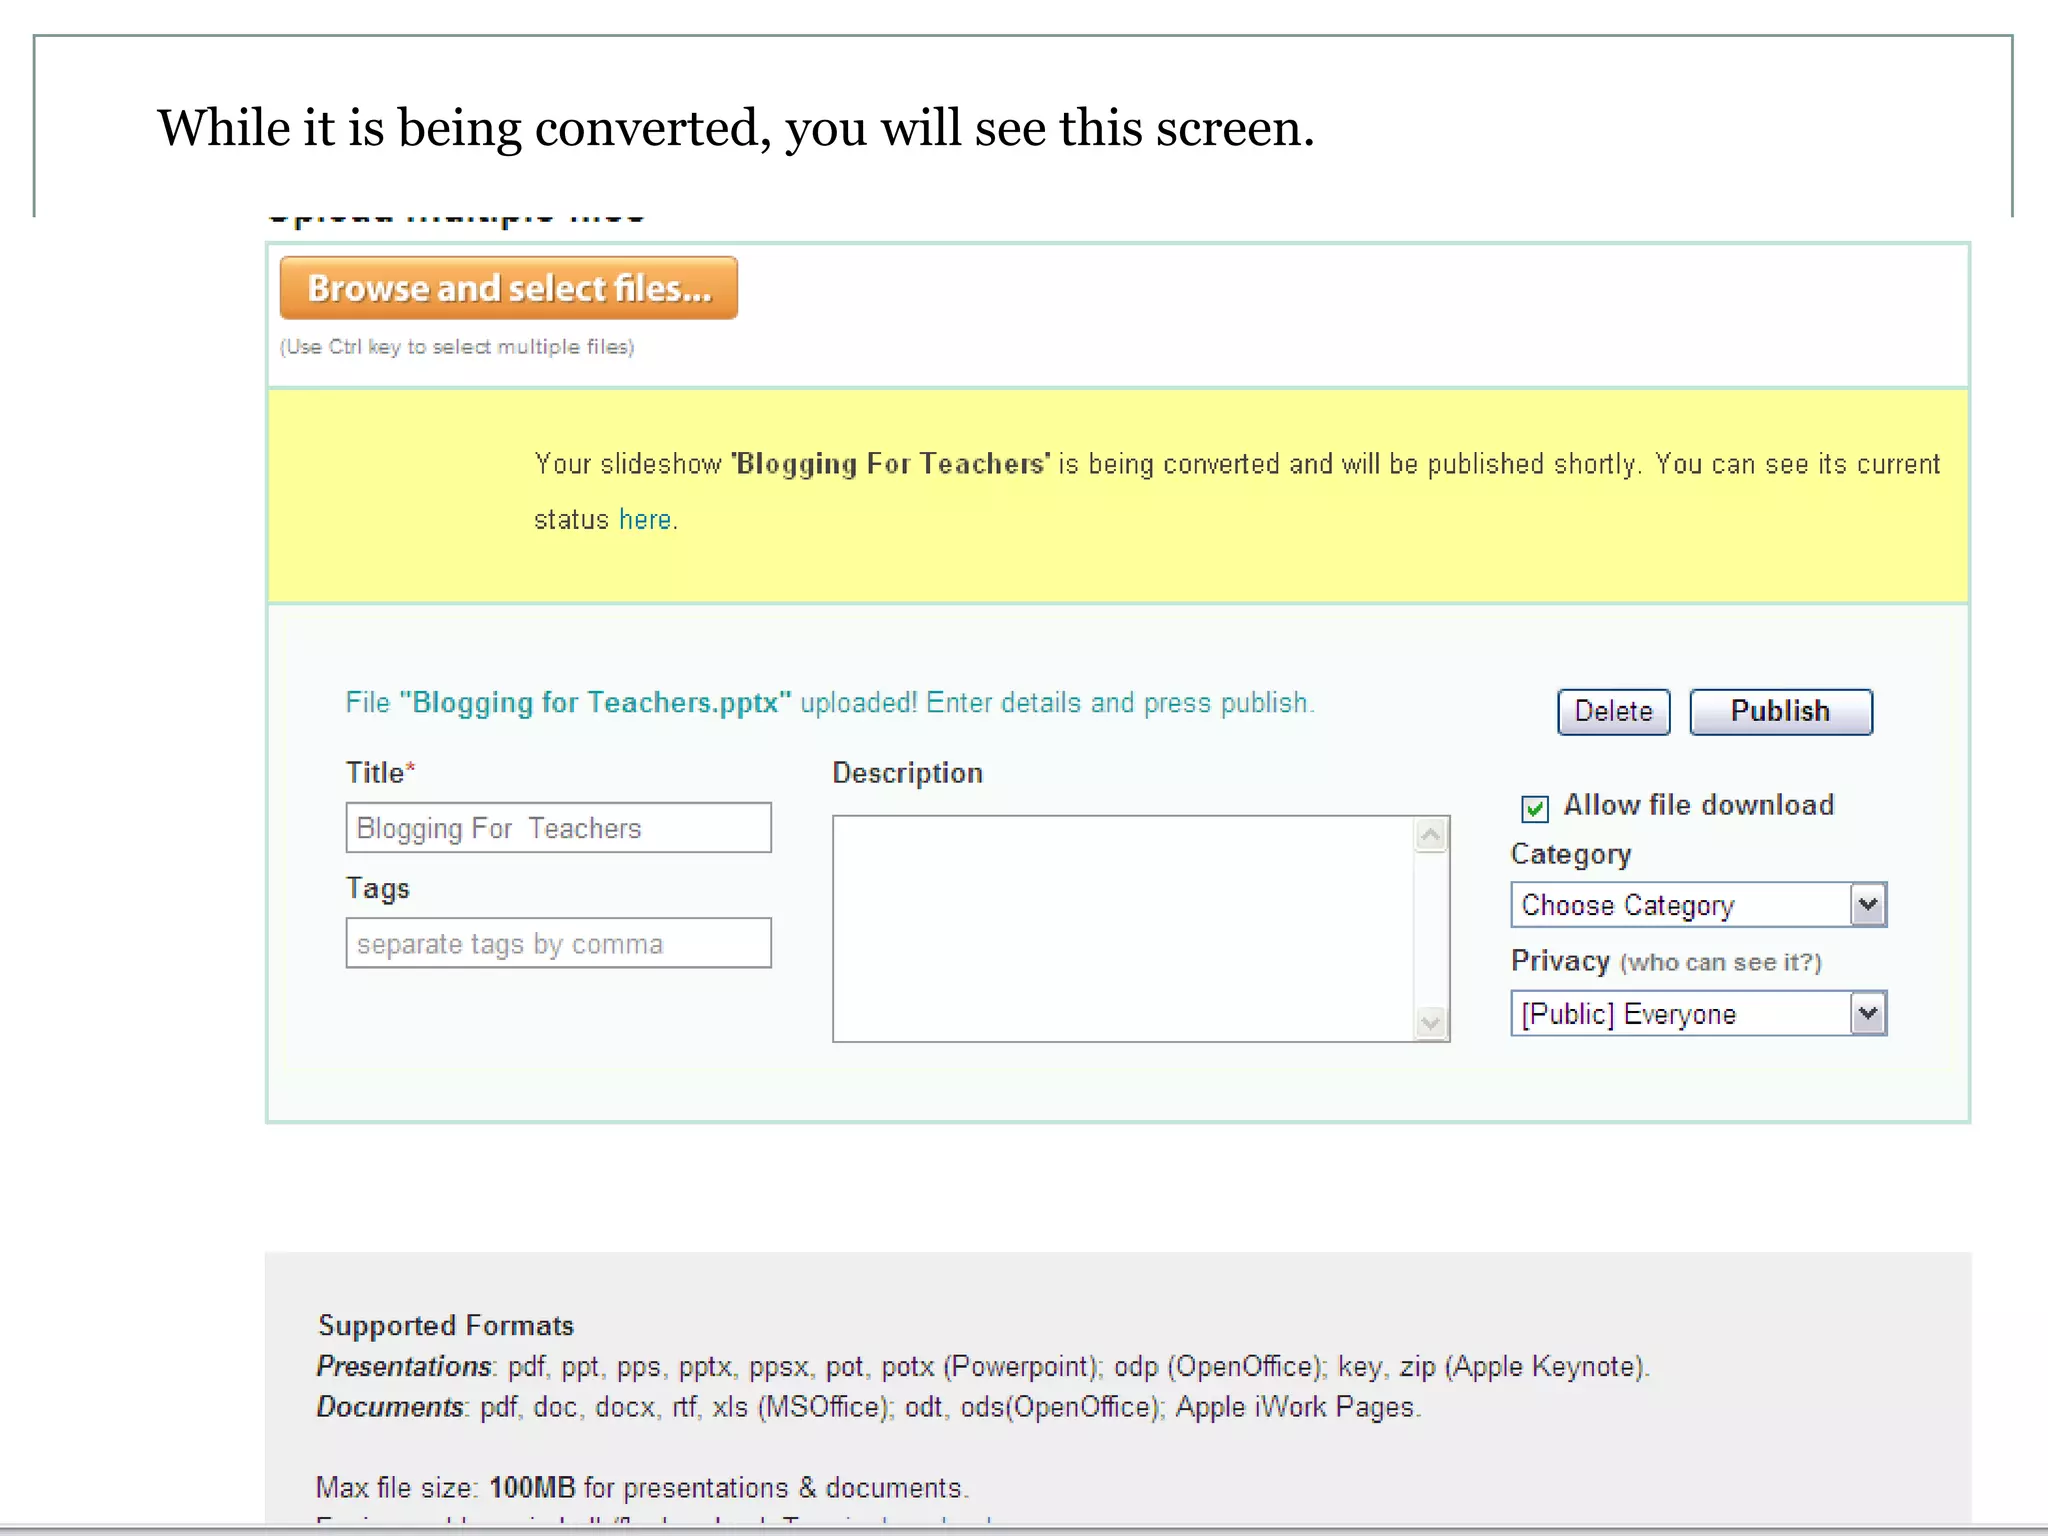Open the 'here' status link

pyautogui.click(x=645, y=520)
